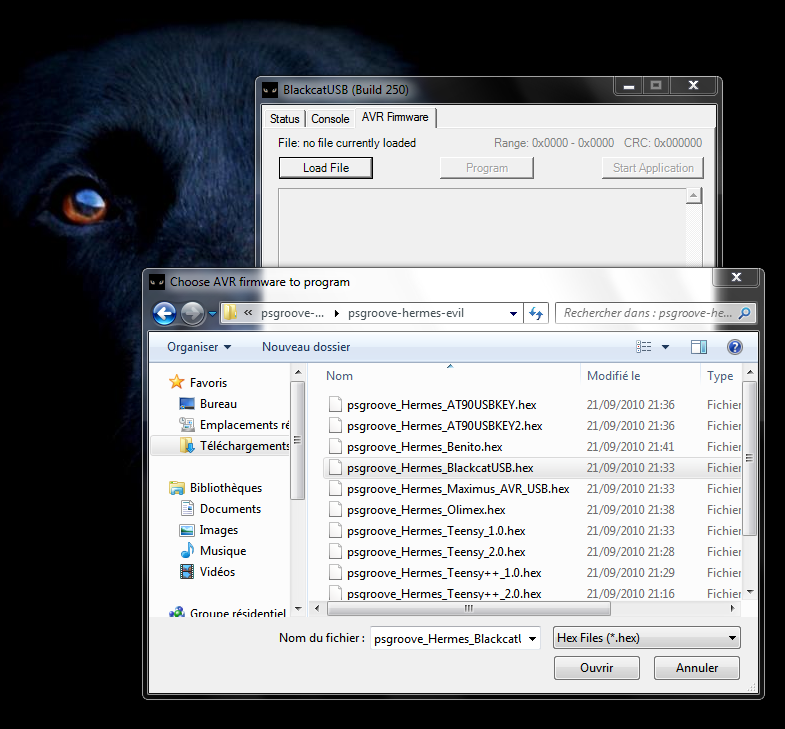The image size is (785, 729).
Task: Switch to the Console tab
Action: coord(330,119)
